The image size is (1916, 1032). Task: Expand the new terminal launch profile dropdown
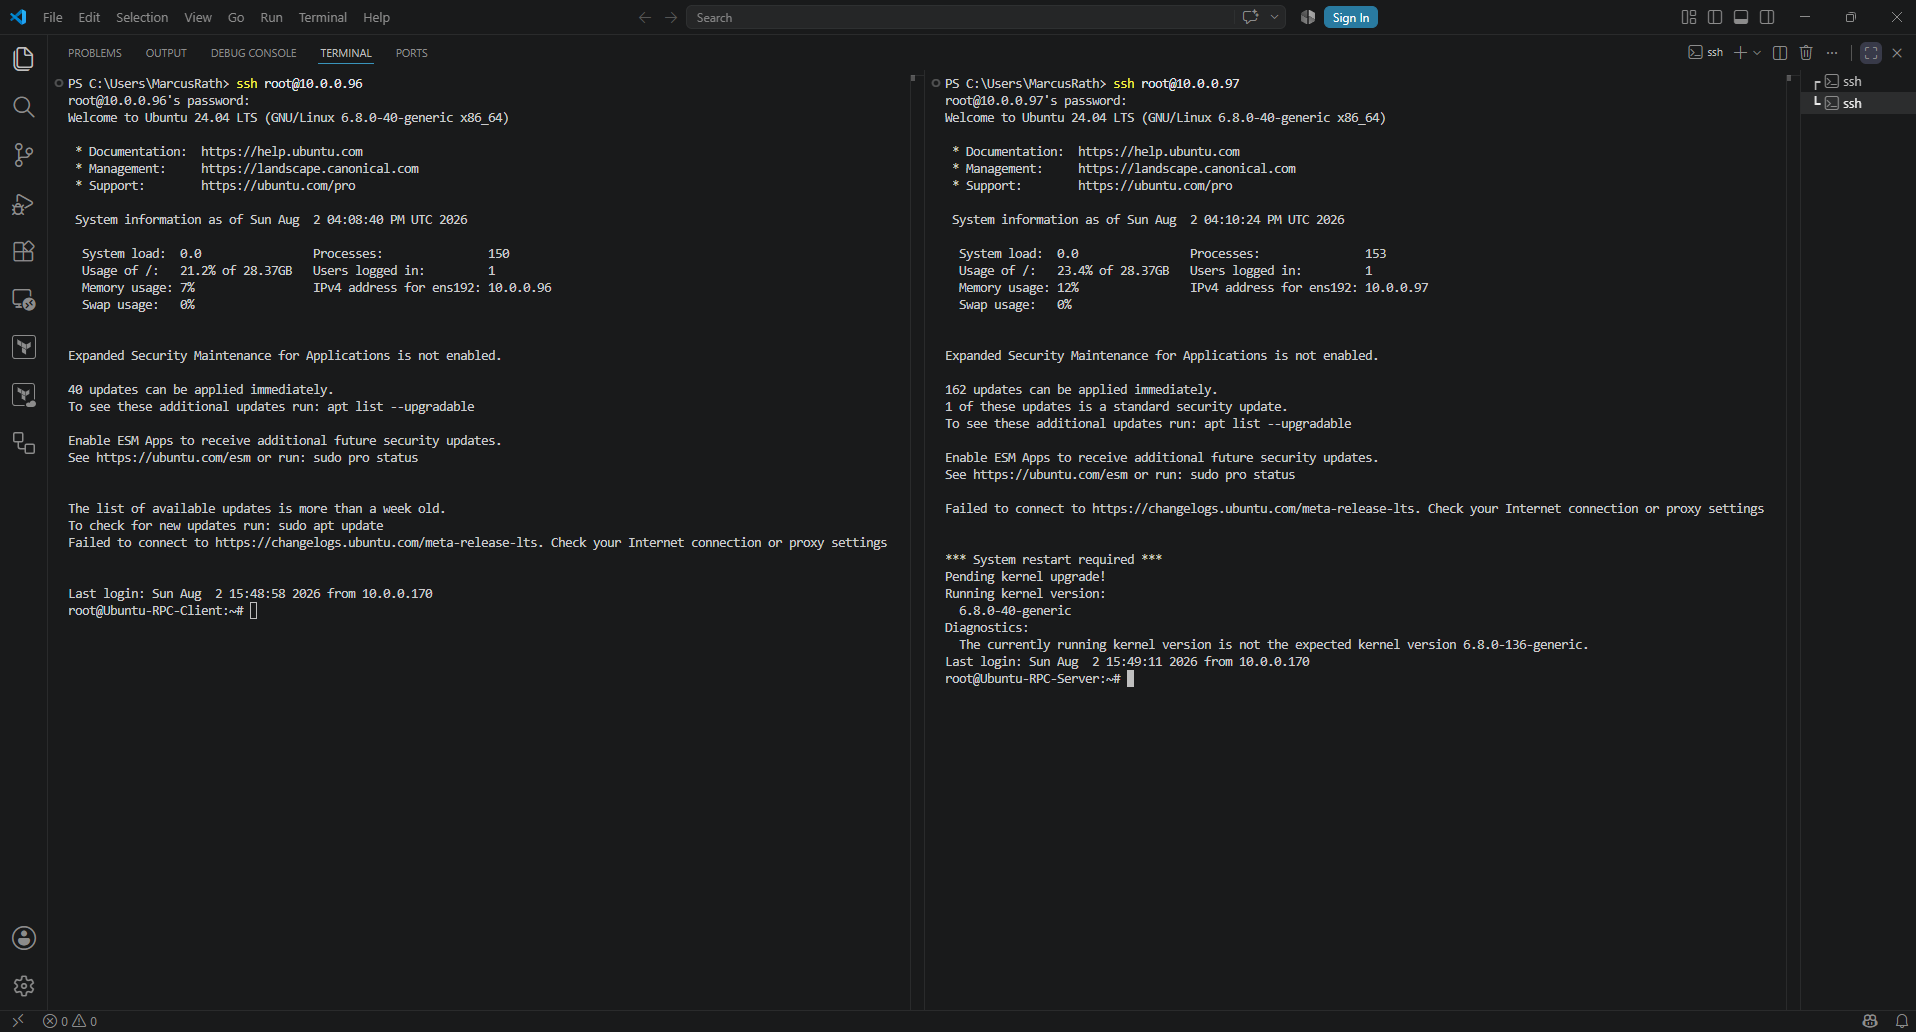pos(1757,52)
